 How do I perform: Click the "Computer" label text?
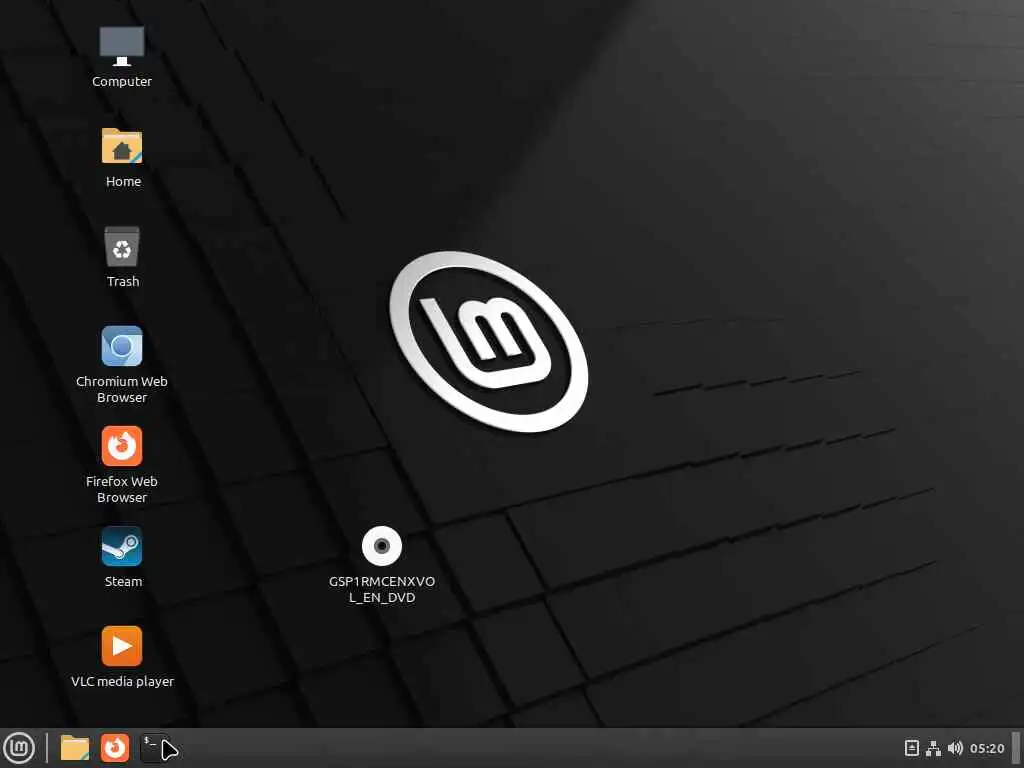pyautogui.click(x=121, y=82)
